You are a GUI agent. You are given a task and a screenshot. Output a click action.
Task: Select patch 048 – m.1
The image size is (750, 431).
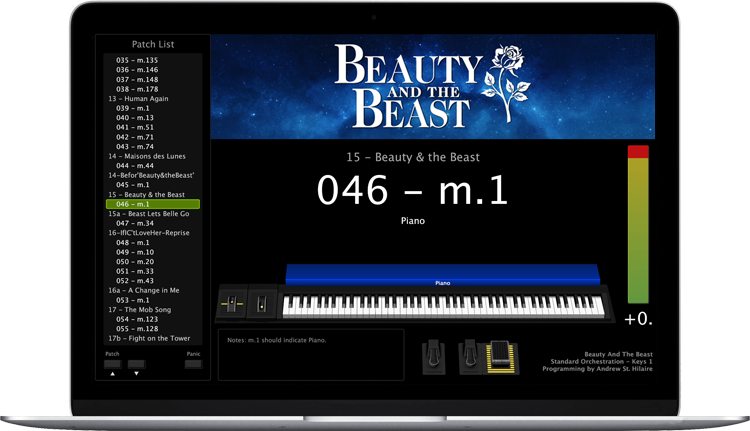tap(153, 243)
